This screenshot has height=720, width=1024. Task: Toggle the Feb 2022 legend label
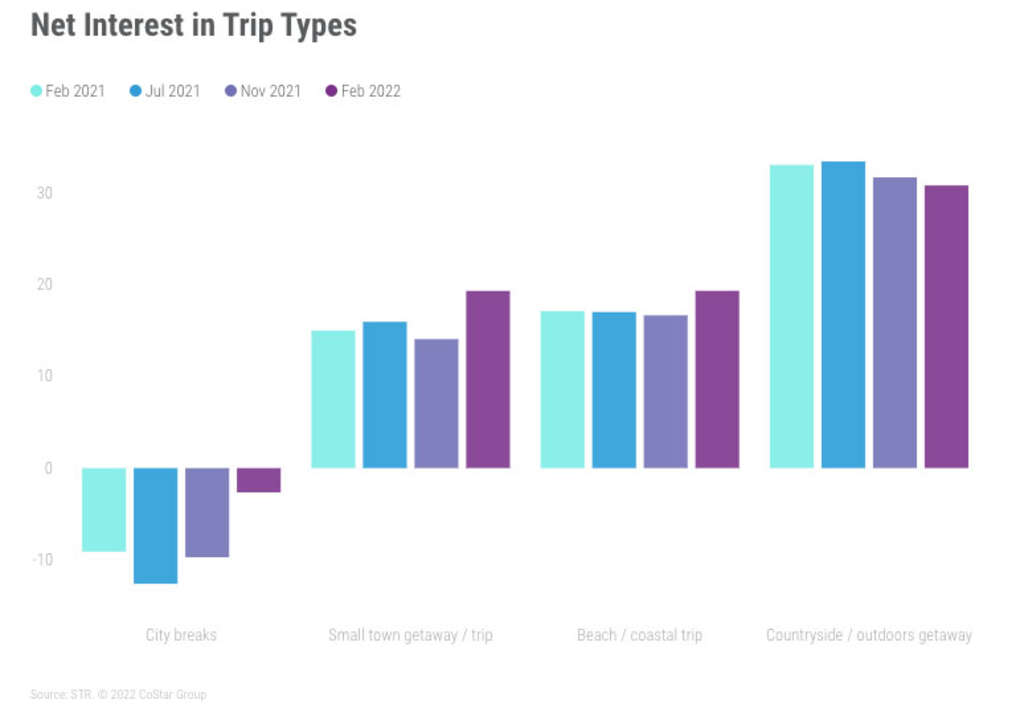[371, 91]
